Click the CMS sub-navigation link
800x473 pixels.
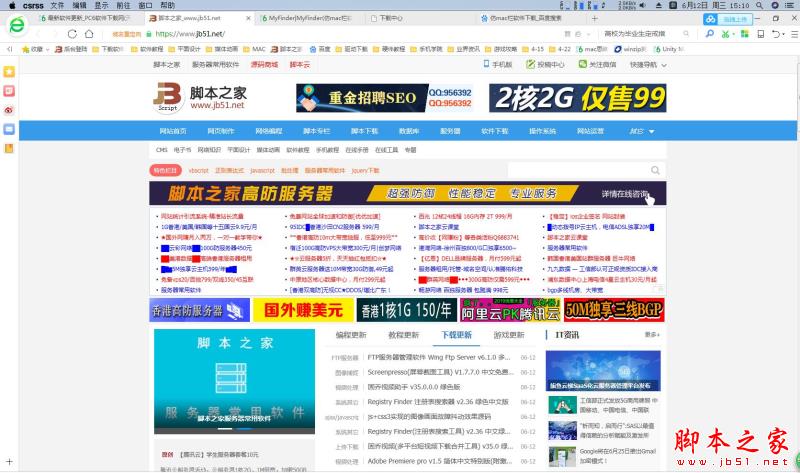[162, 150]
